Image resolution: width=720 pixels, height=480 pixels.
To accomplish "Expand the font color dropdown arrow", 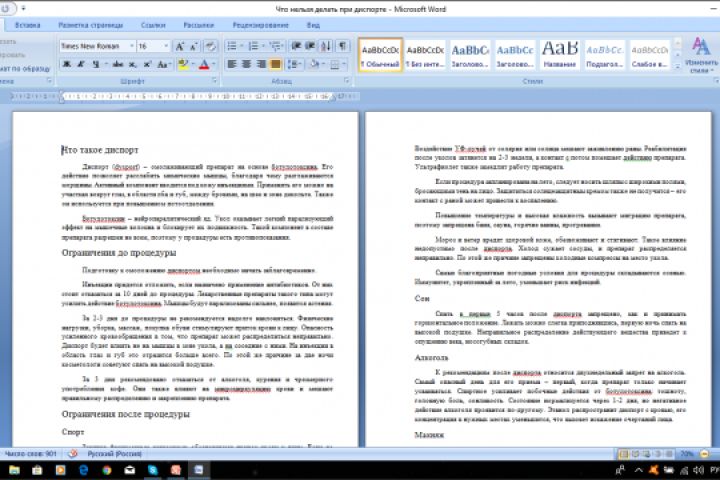I will [214, 65].
